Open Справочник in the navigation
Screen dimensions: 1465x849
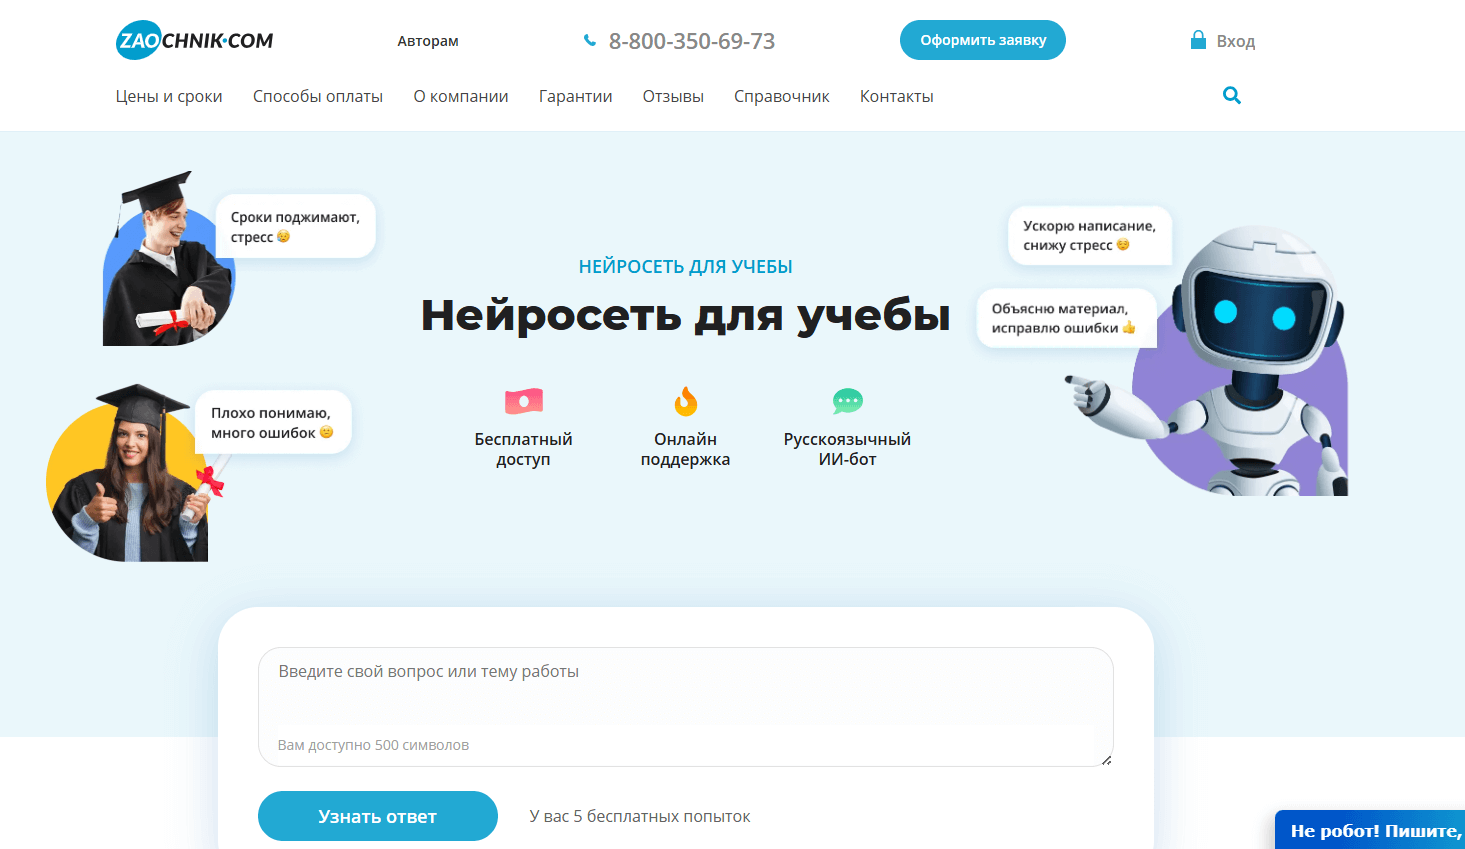(x=782, y=96)
